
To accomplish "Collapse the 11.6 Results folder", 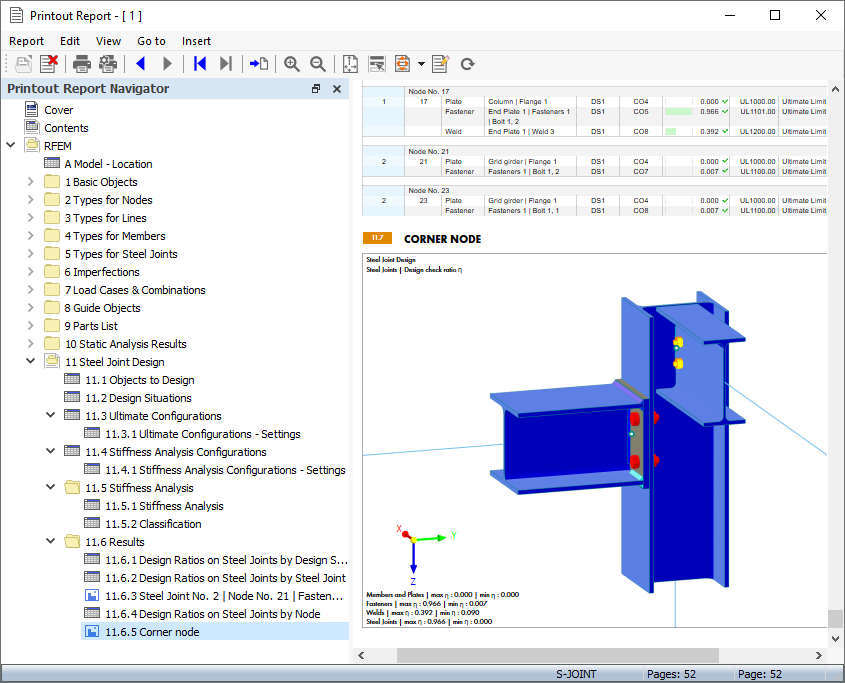I will [x=51, y=541].
